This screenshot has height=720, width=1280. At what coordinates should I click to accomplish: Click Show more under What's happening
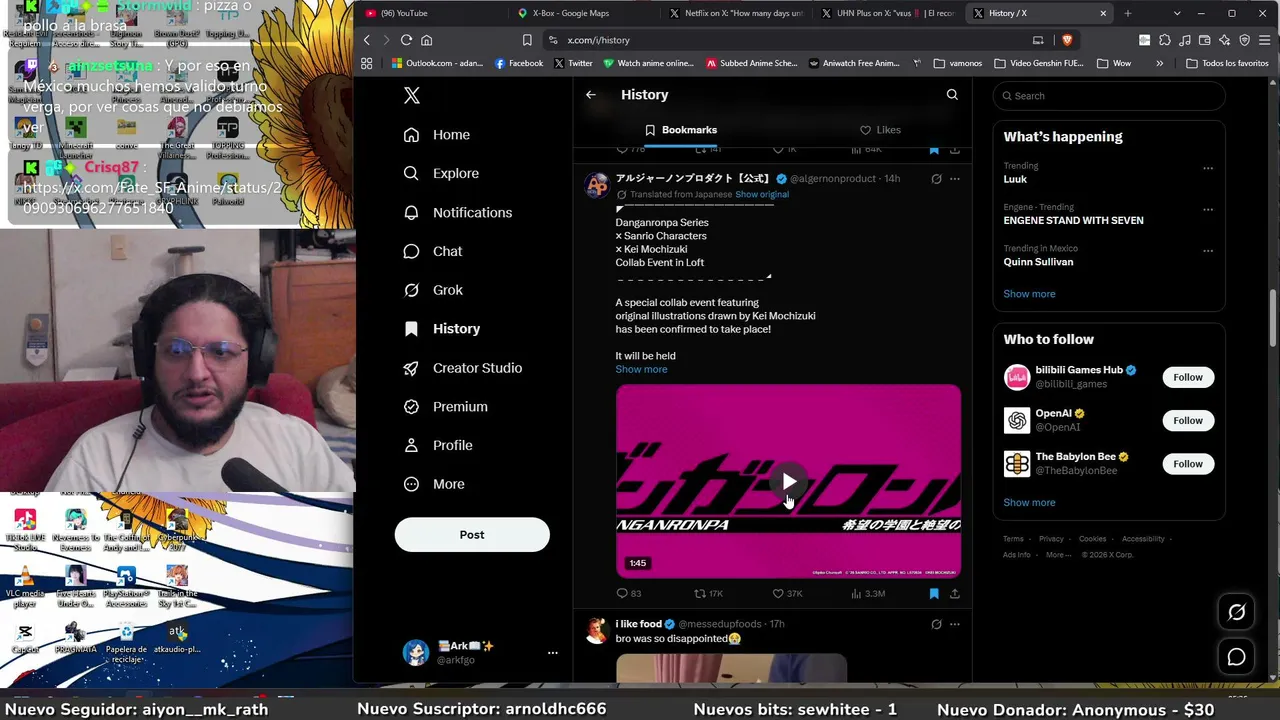pos(1030,294)
